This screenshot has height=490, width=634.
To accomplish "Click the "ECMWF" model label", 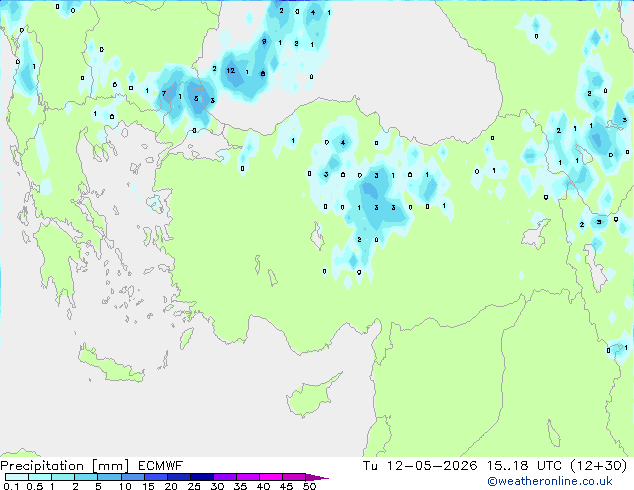I will click(x=161, y=466).
